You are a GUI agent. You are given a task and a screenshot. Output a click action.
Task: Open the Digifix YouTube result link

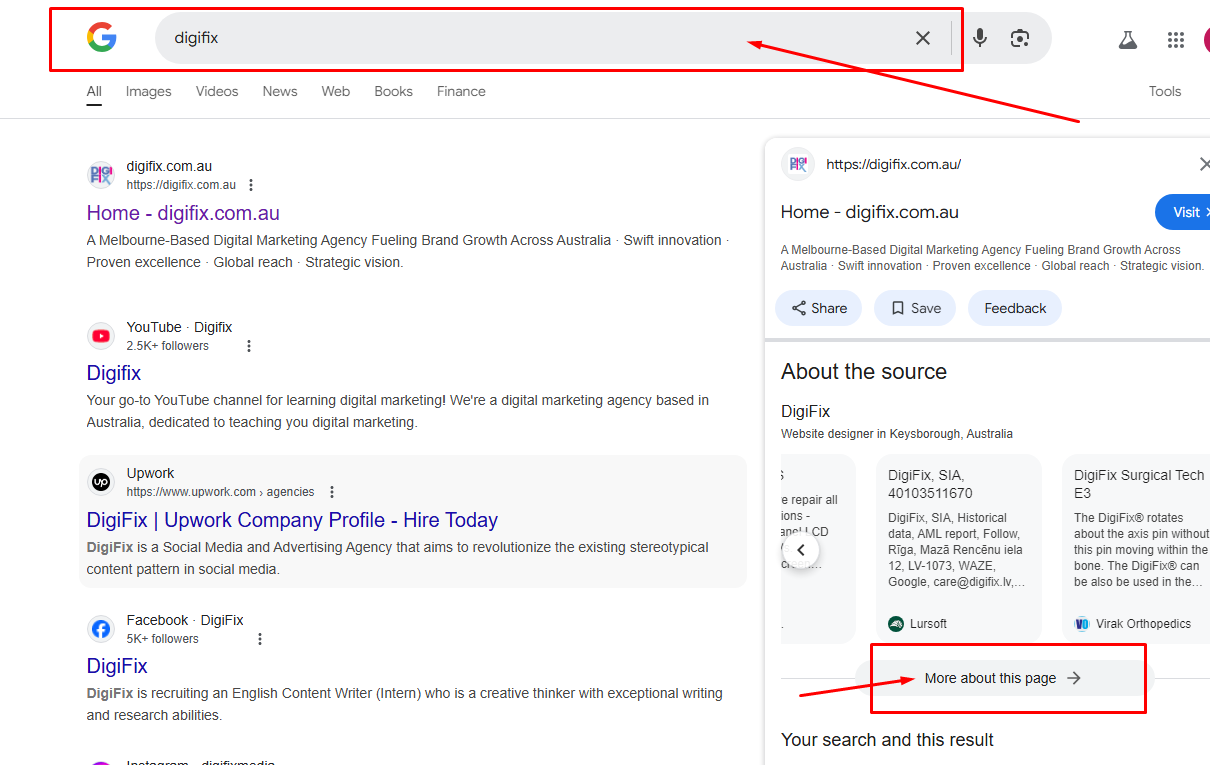click(x=114, y=373)
